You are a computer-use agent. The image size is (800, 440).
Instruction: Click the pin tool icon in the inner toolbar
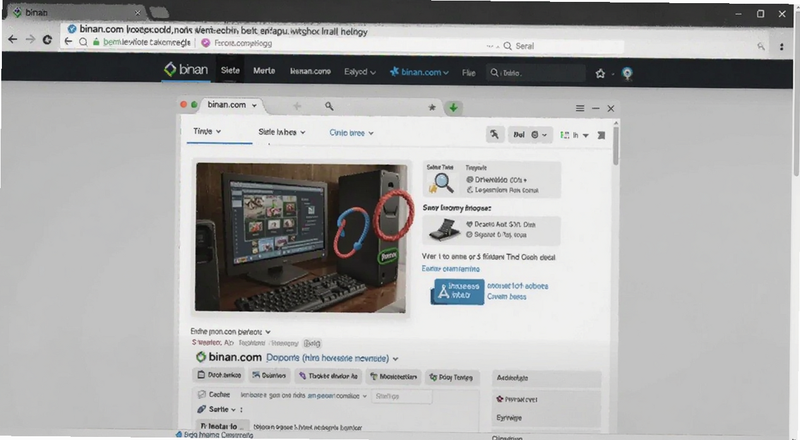tap(494, 134)
